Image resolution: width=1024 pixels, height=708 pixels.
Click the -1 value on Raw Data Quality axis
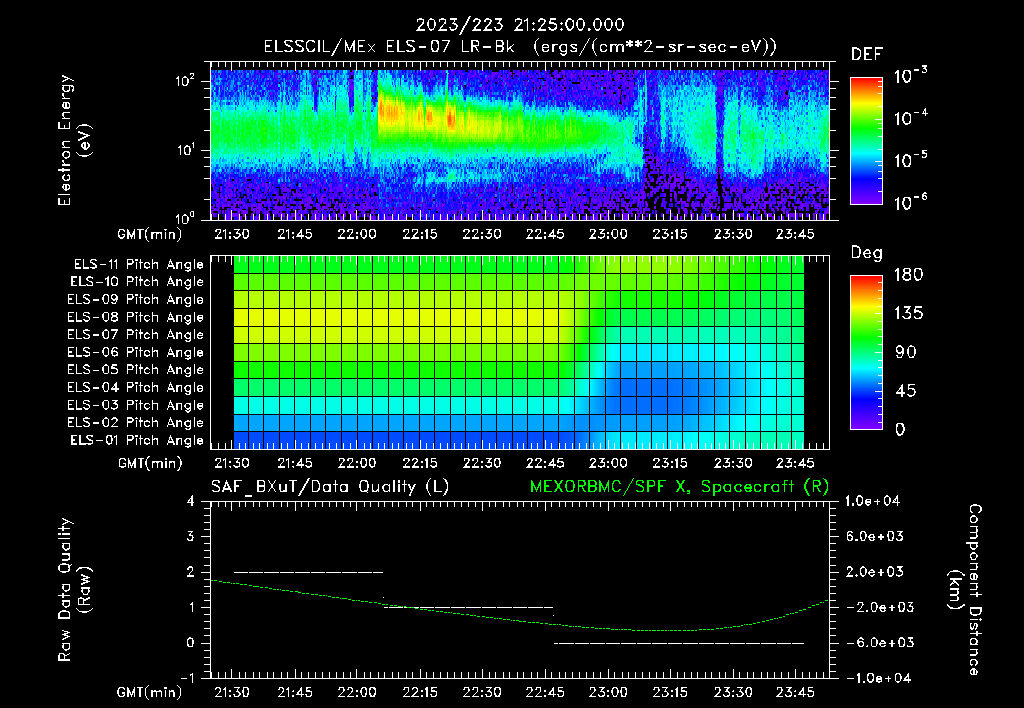coord(187,678)
